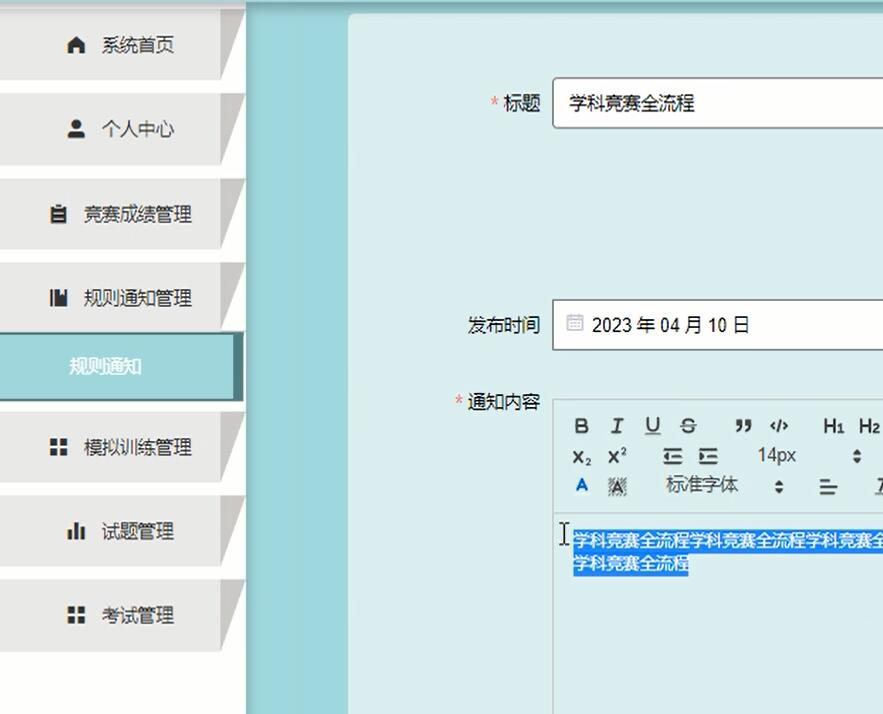Switch to 试题管理 in the sidebar
This screenshot has width=883, height=714.
pyautogui.click(x=120, y=532)
